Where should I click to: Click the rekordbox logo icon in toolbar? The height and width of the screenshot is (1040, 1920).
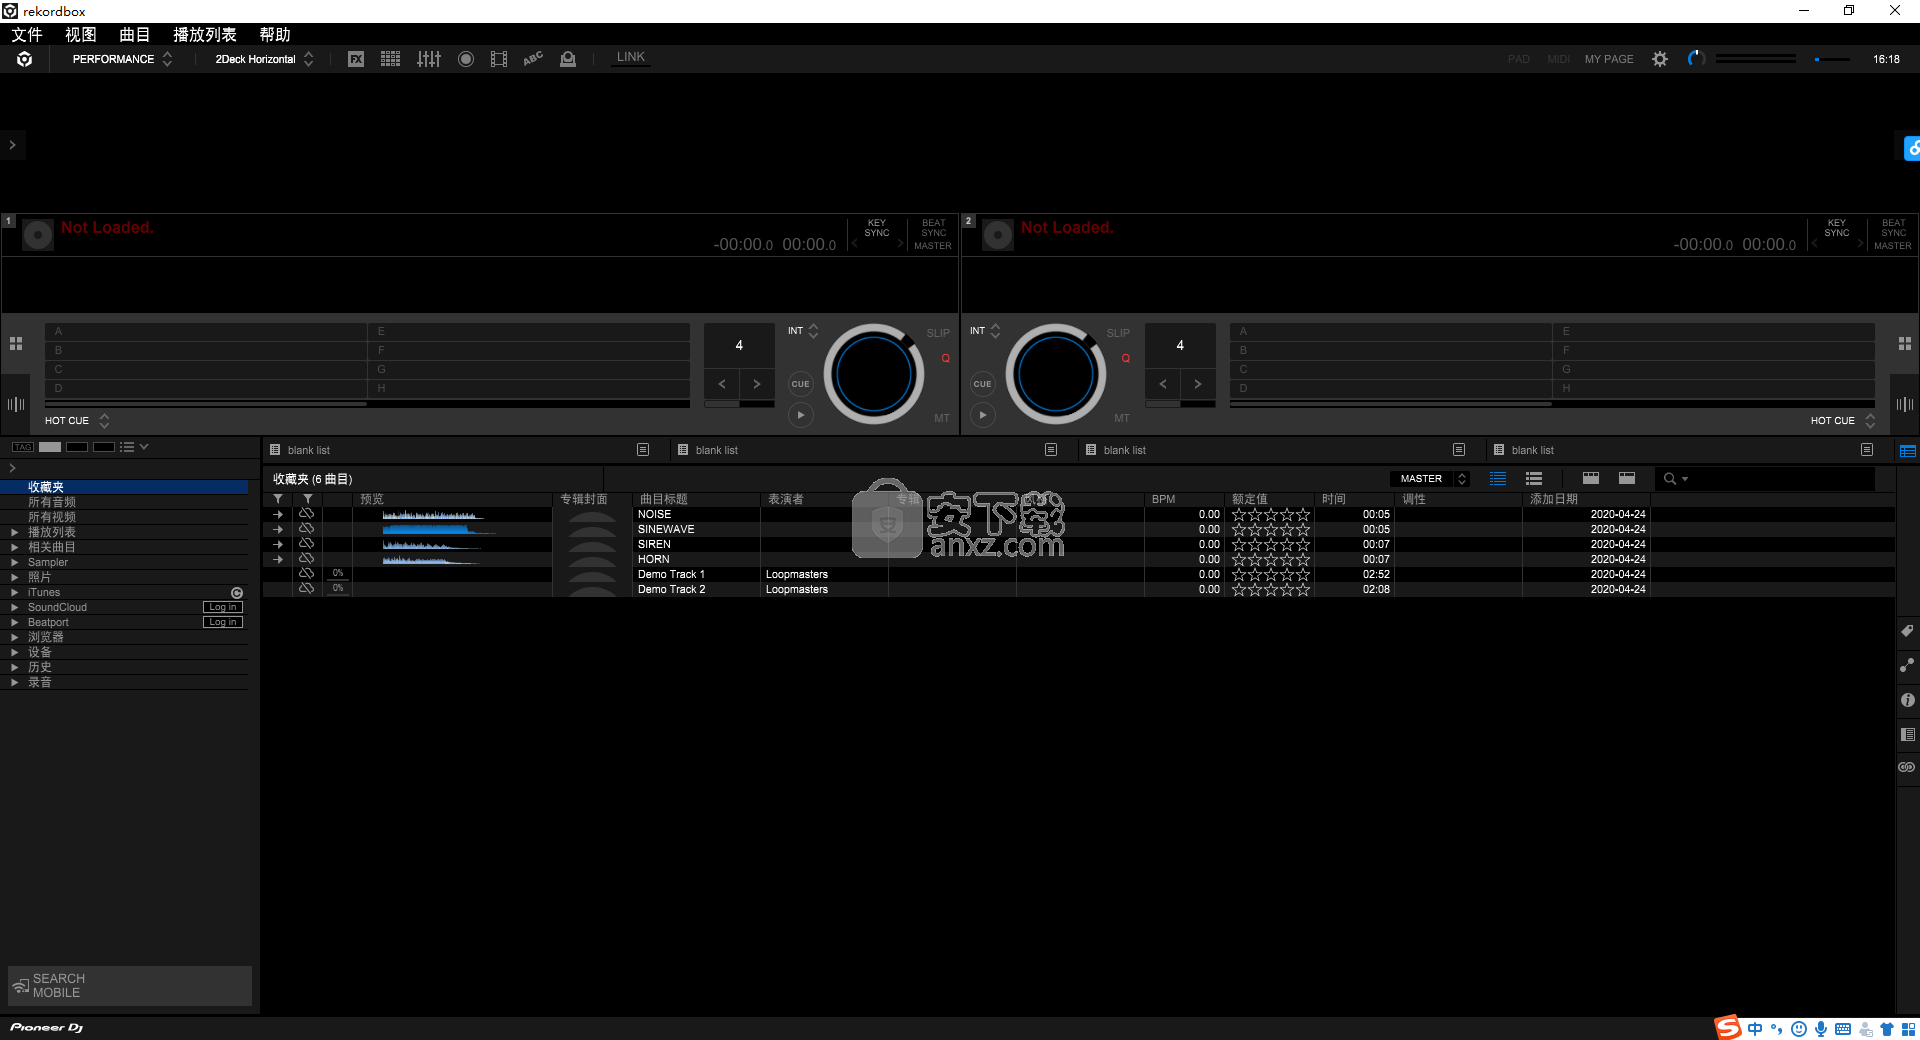pos(25,59)
